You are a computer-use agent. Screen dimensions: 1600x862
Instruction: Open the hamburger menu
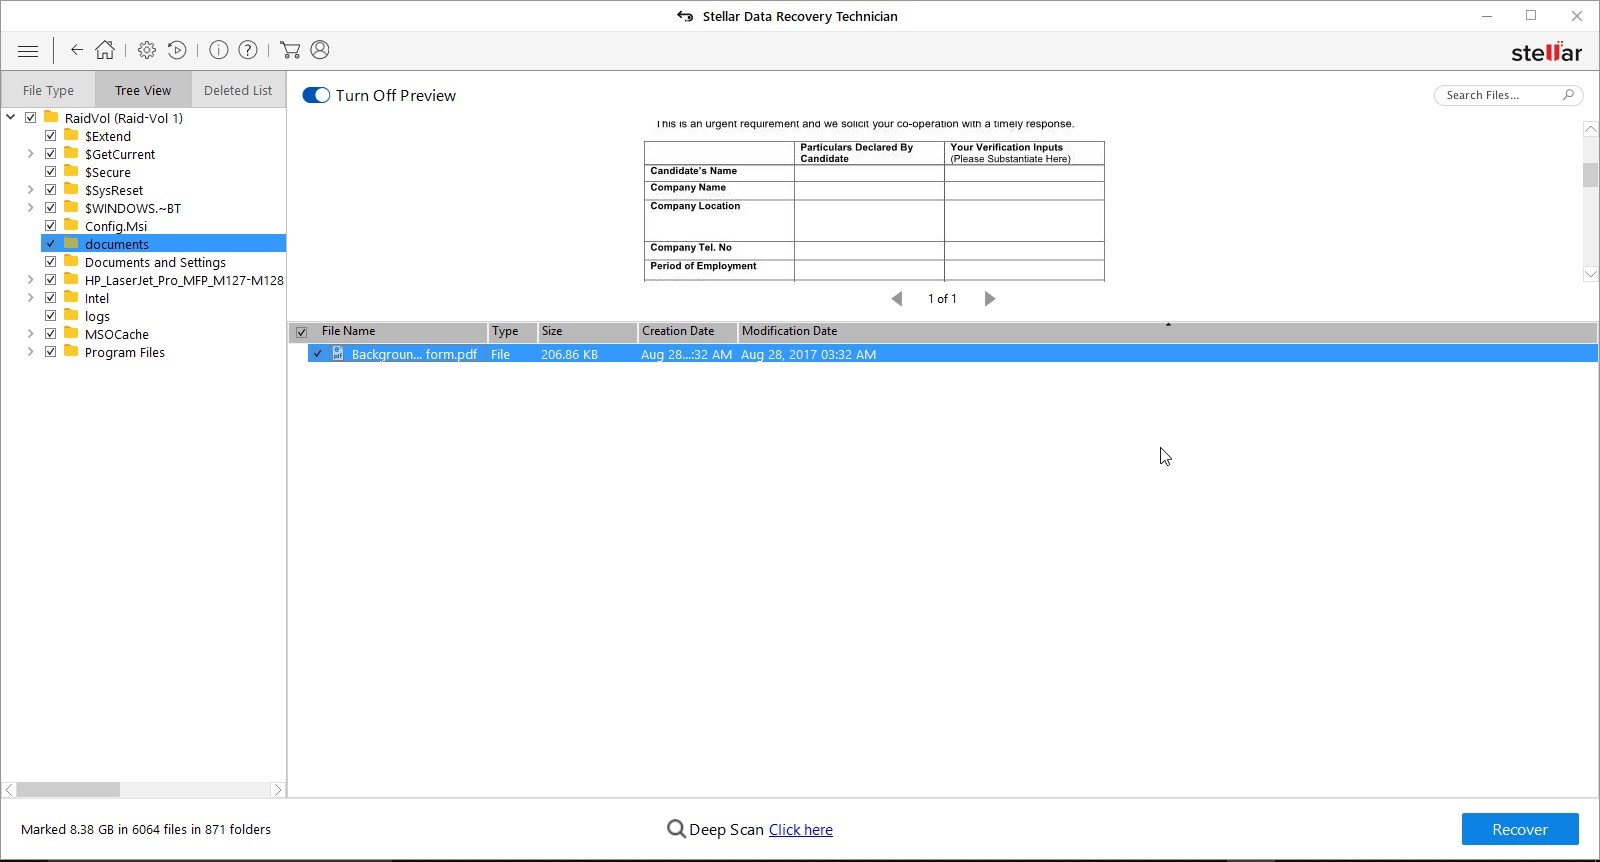(28, 51)
